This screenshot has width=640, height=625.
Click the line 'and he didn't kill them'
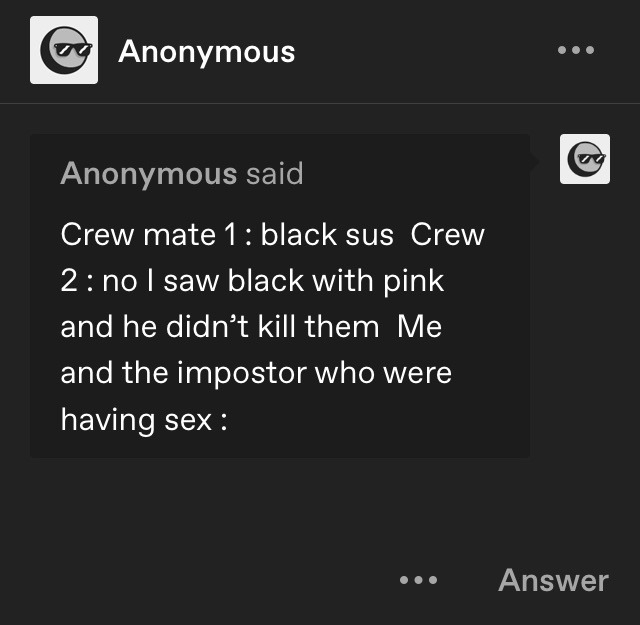pyautogui.click(x=220, y=327)
